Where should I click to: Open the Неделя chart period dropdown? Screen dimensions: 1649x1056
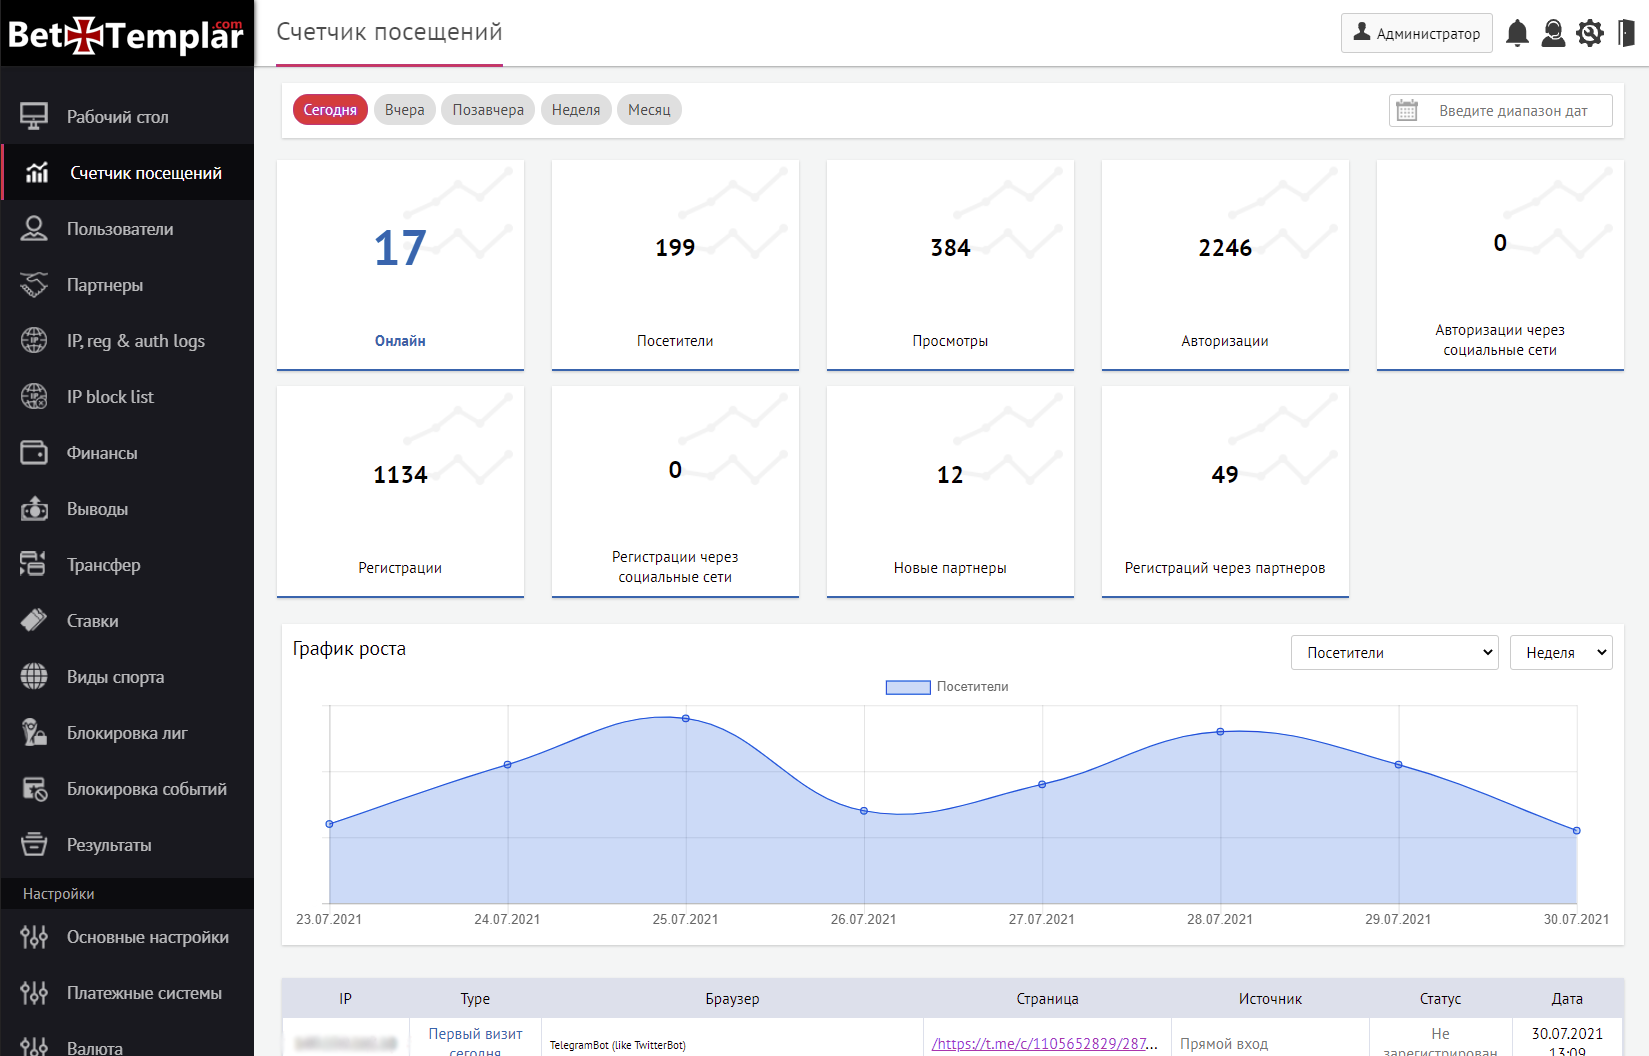click(1560, 653)
